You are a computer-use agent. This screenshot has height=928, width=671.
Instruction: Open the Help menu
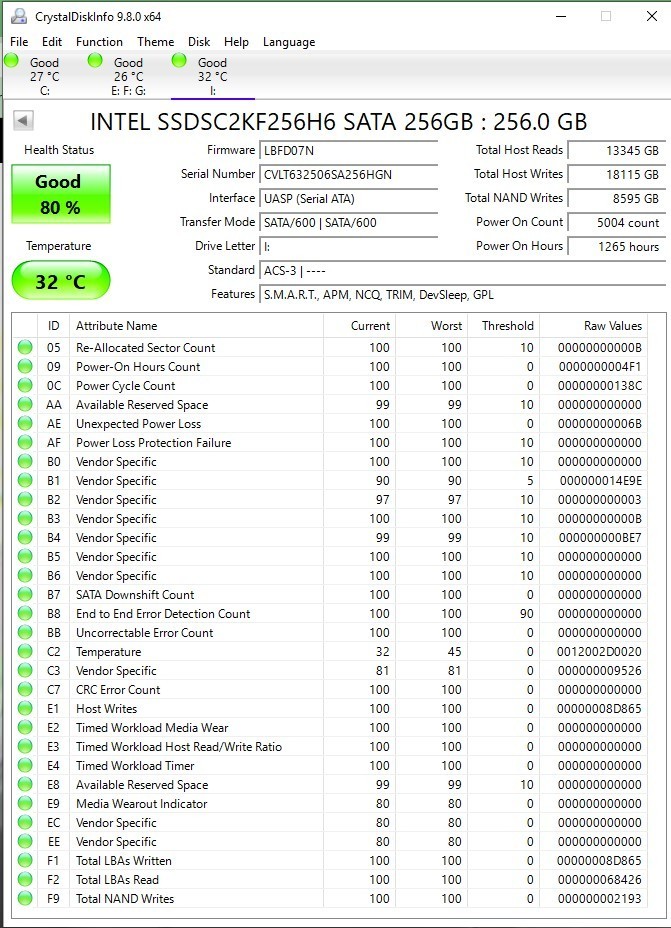236,41
